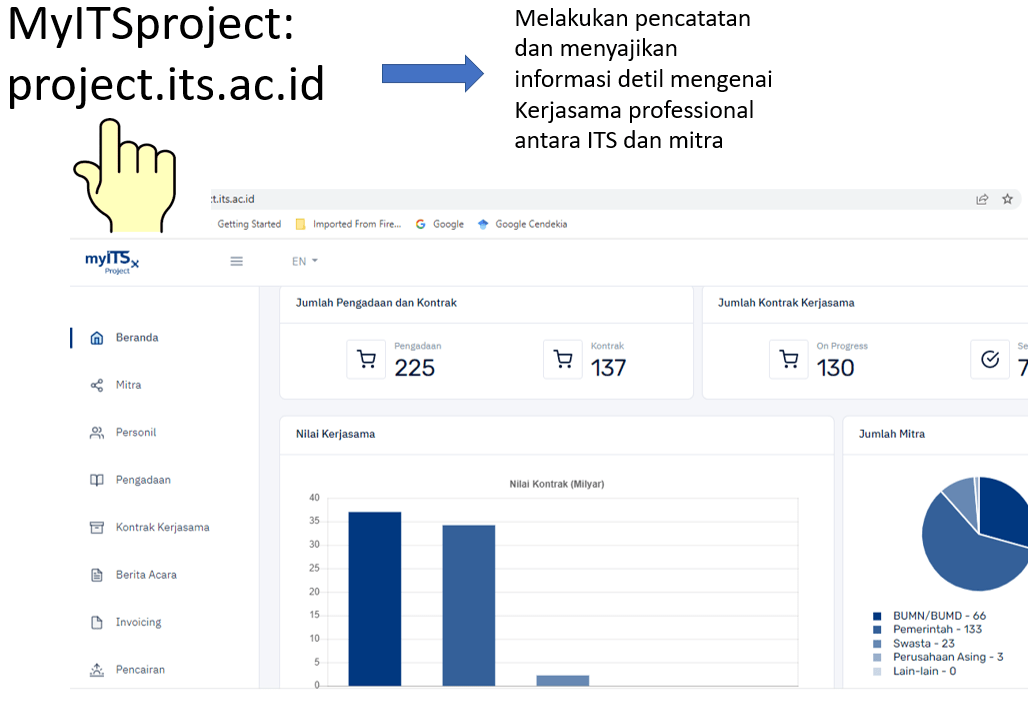Click the Pengadaan book icon
Viewport: 1028px width, 708px height.
click(96, 480)
